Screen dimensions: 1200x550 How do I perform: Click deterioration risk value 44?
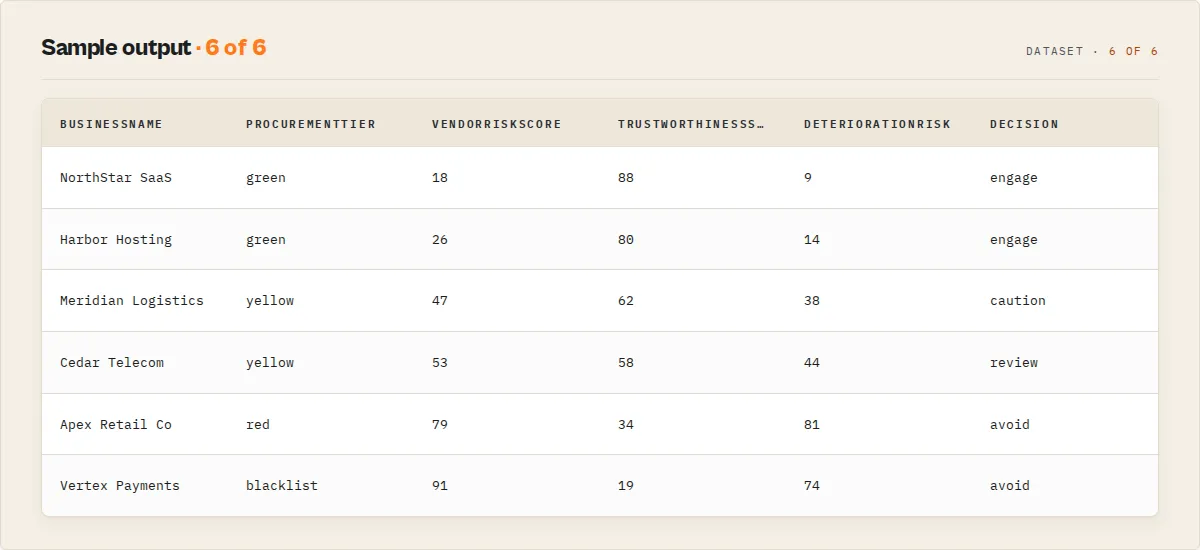tap(812, 363)
